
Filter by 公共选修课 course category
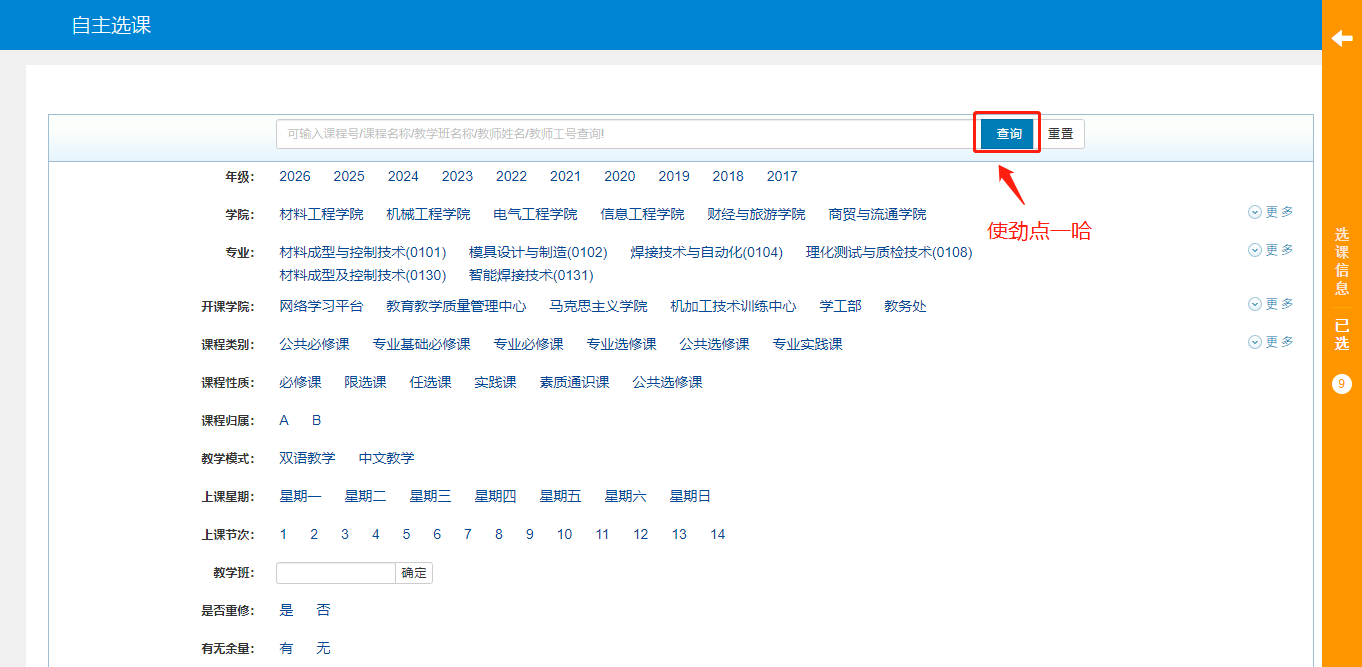[x=714, y=344]
